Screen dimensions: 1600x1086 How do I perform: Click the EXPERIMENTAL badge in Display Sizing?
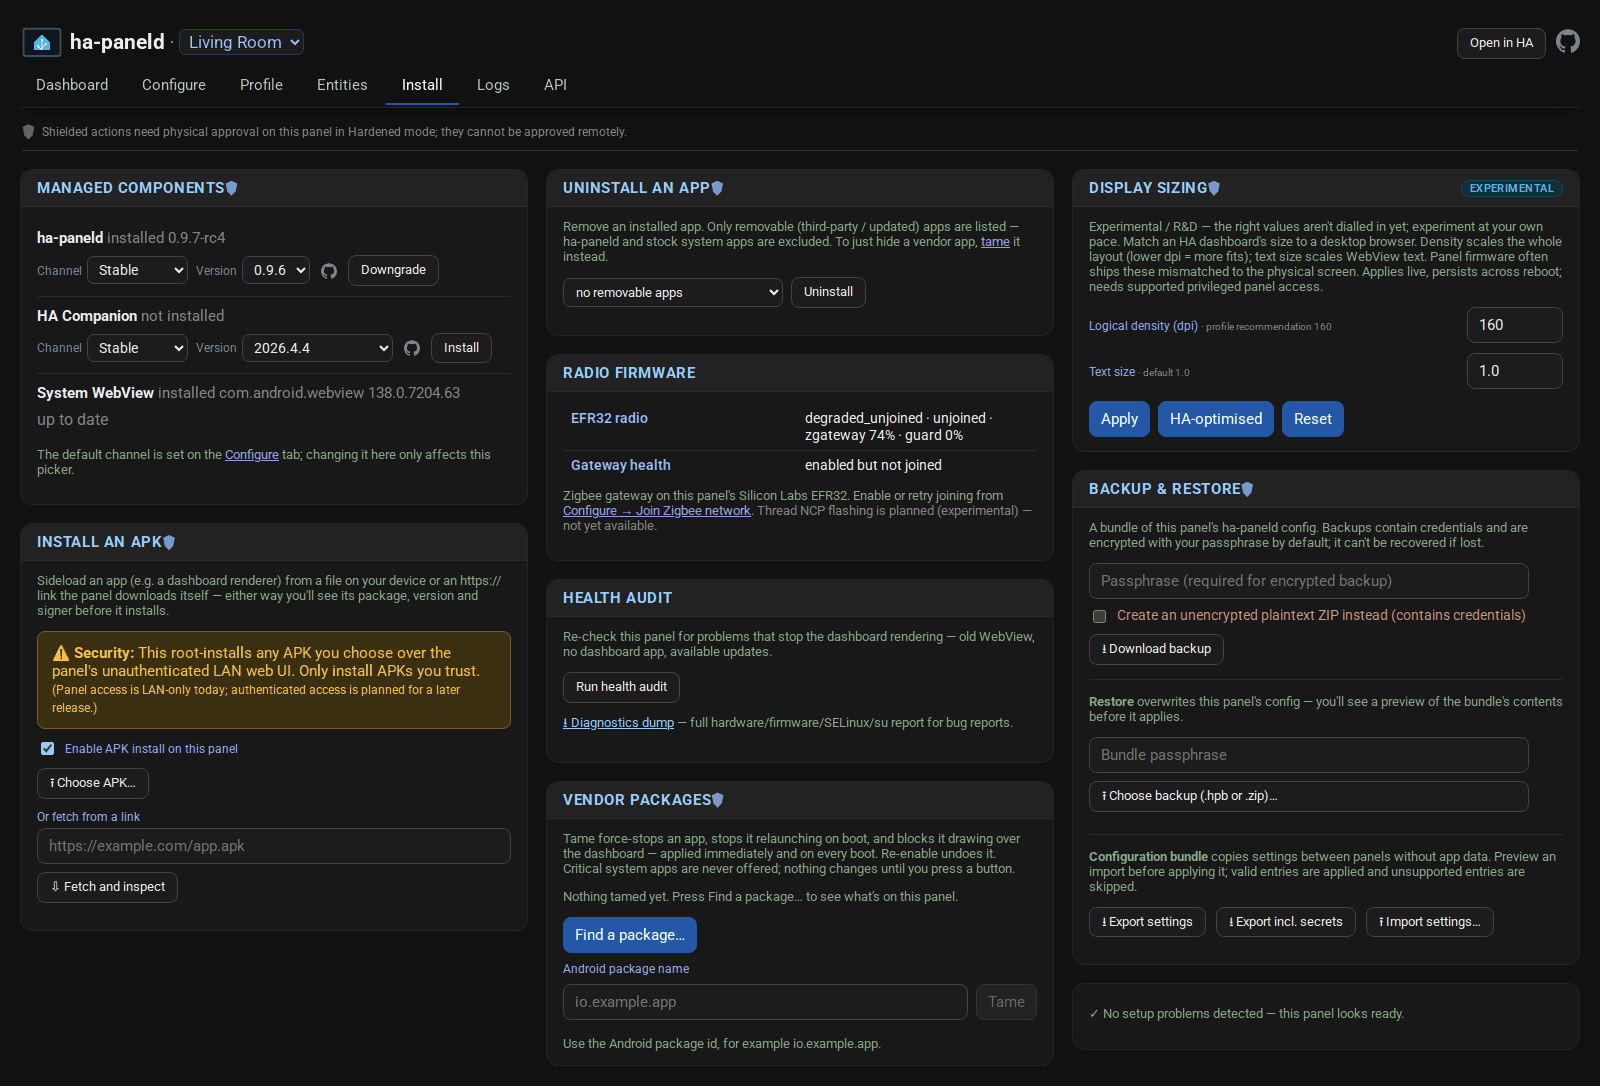pos(1512,188)
